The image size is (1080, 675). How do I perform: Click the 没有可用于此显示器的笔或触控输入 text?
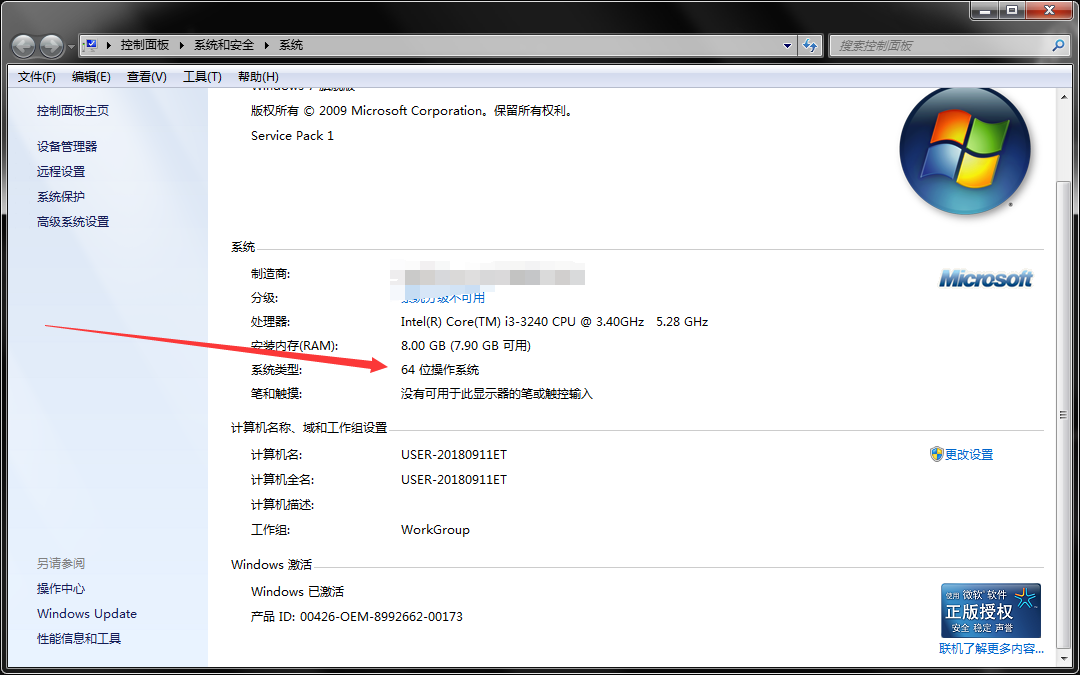497,394
